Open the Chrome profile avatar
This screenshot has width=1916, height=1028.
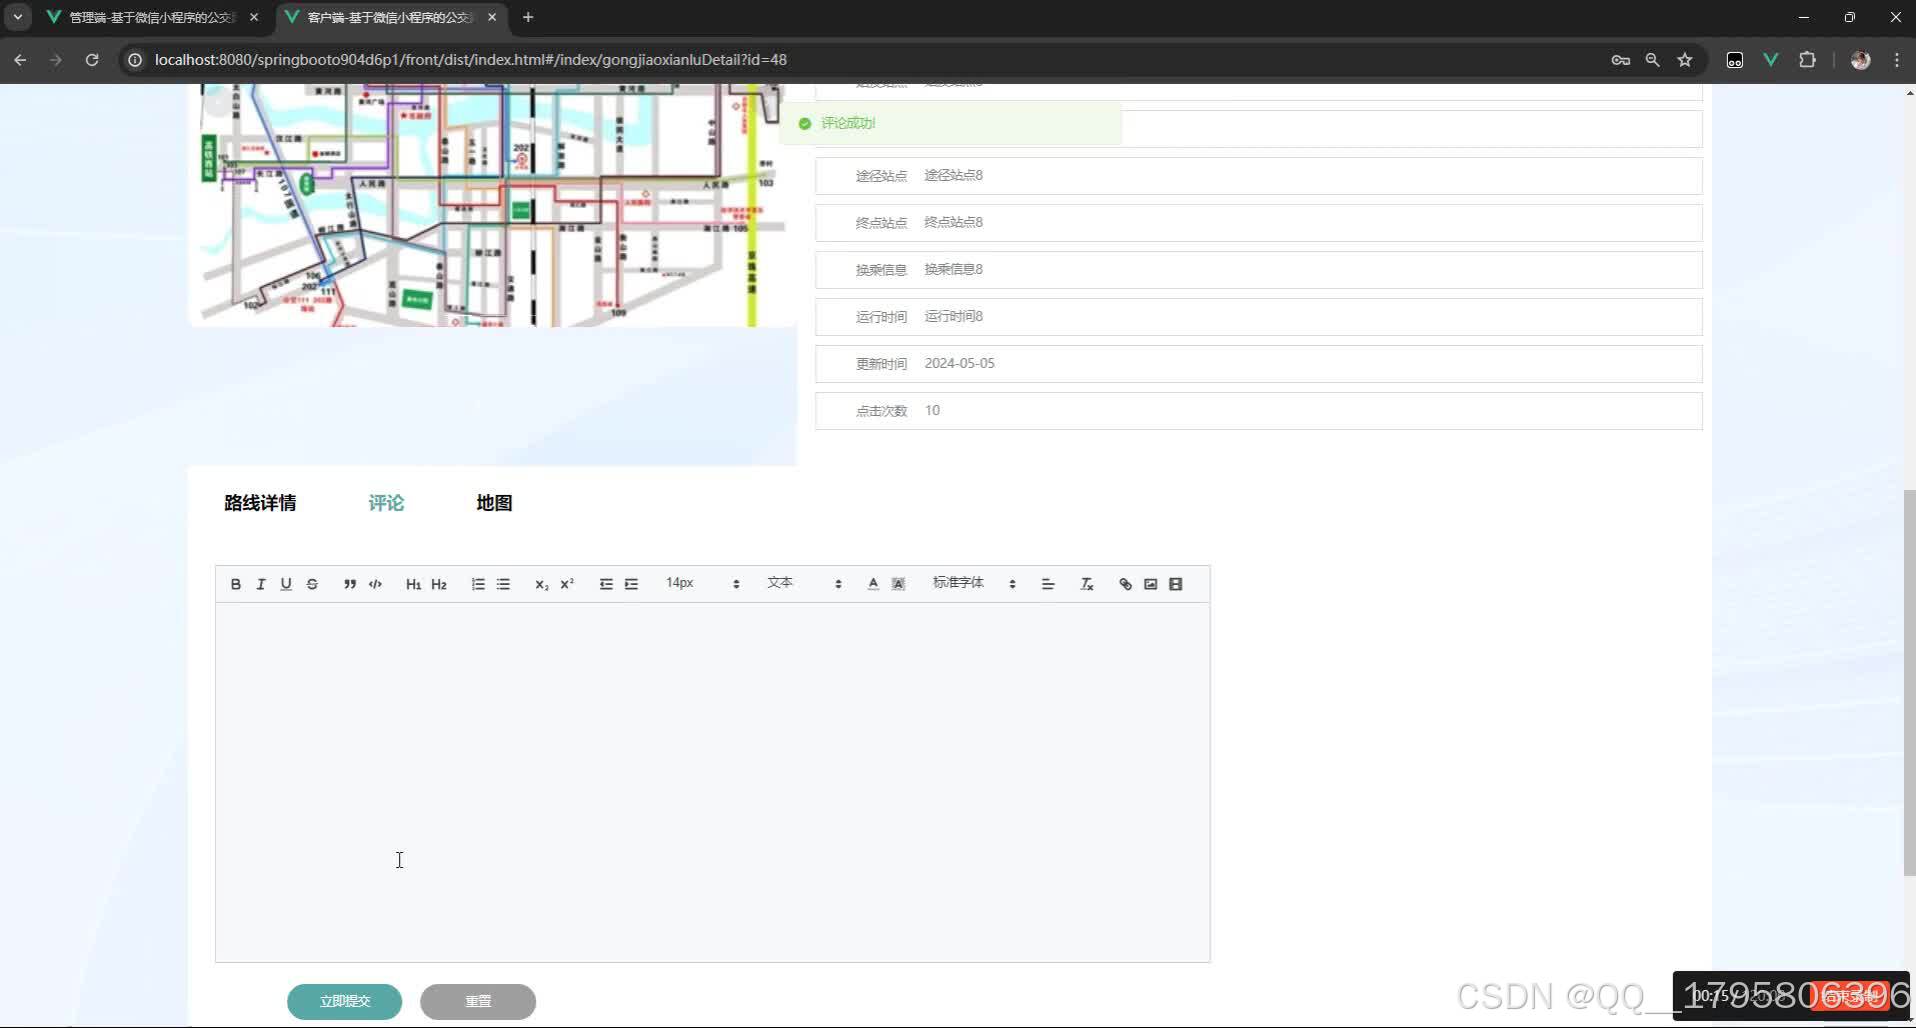(x=1861, y=60)
